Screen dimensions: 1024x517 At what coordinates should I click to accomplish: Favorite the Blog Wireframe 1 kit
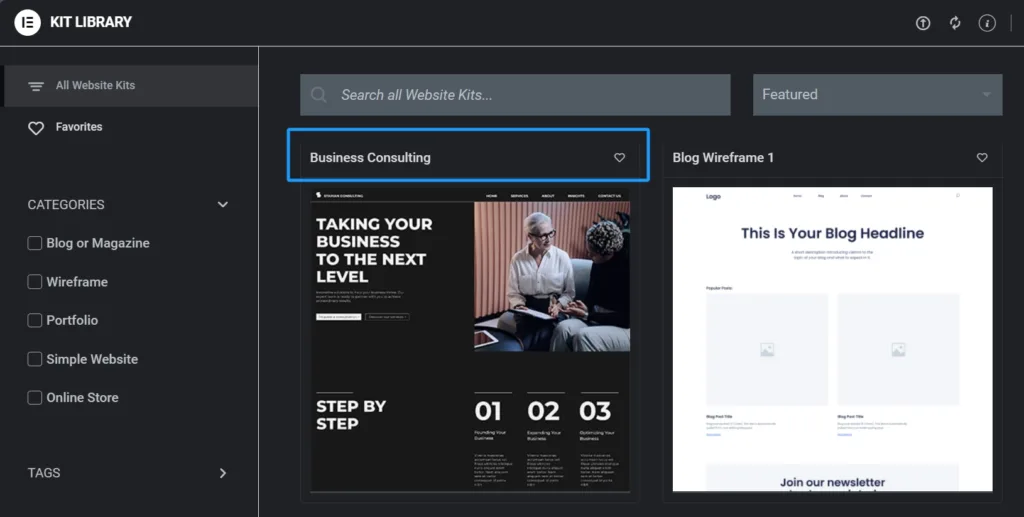(982, 158)
